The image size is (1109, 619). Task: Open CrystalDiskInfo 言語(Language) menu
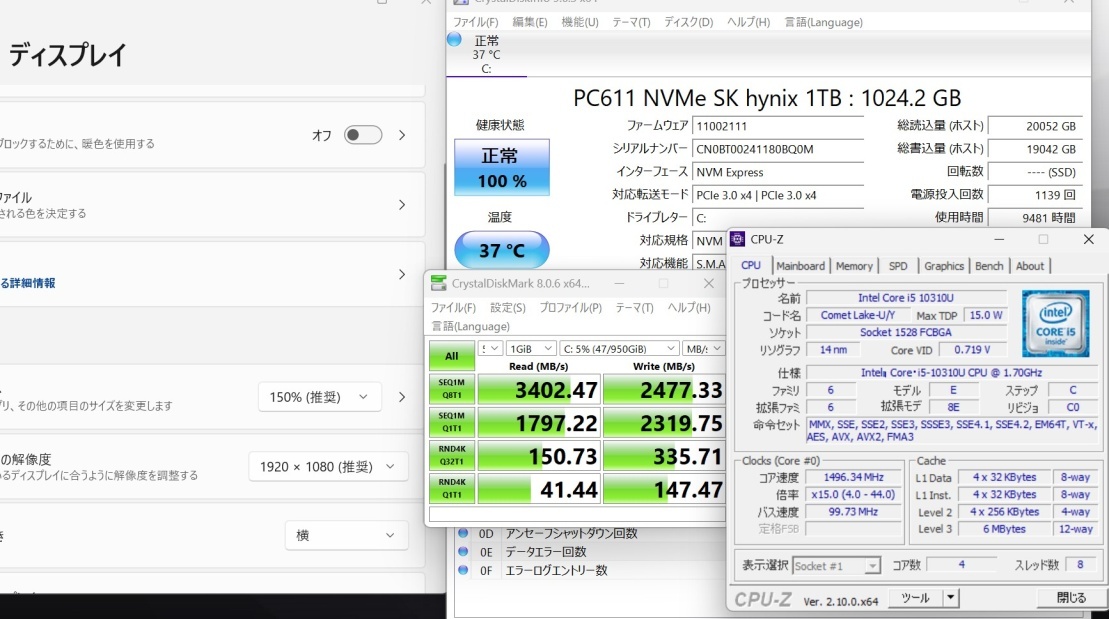tap(823, 22)
